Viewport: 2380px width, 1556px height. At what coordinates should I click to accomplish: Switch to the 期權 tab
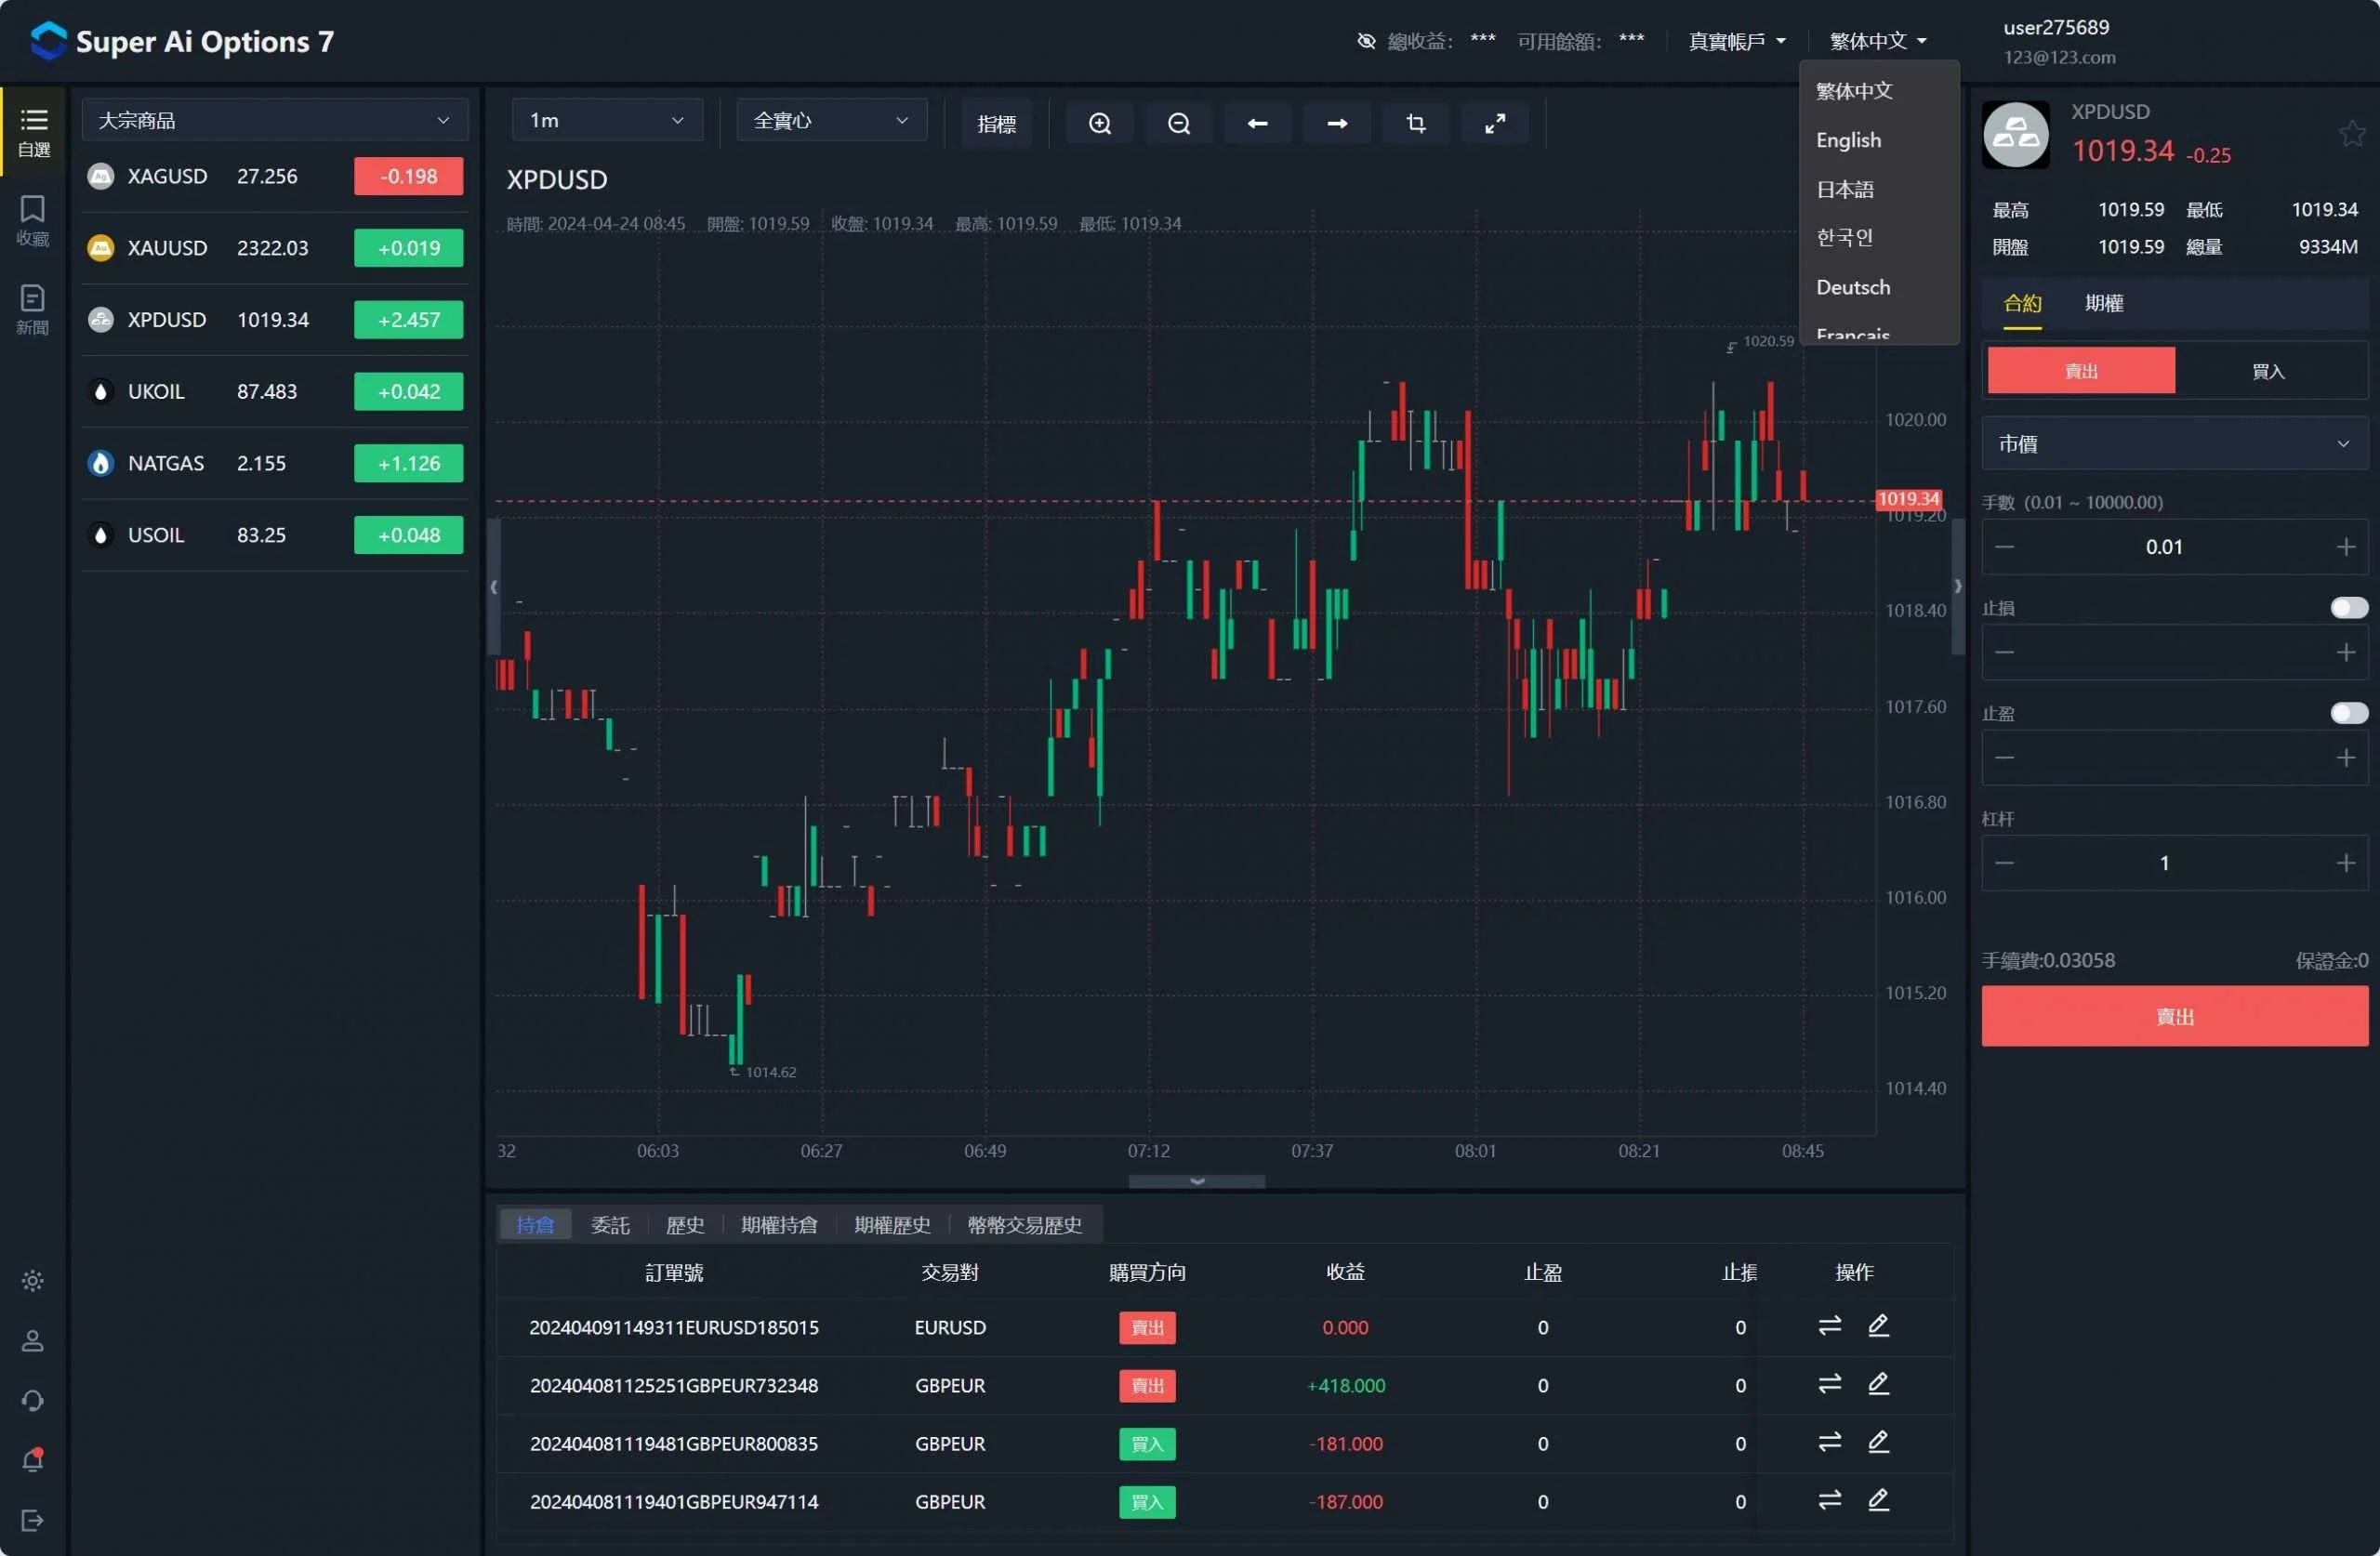2103,303
